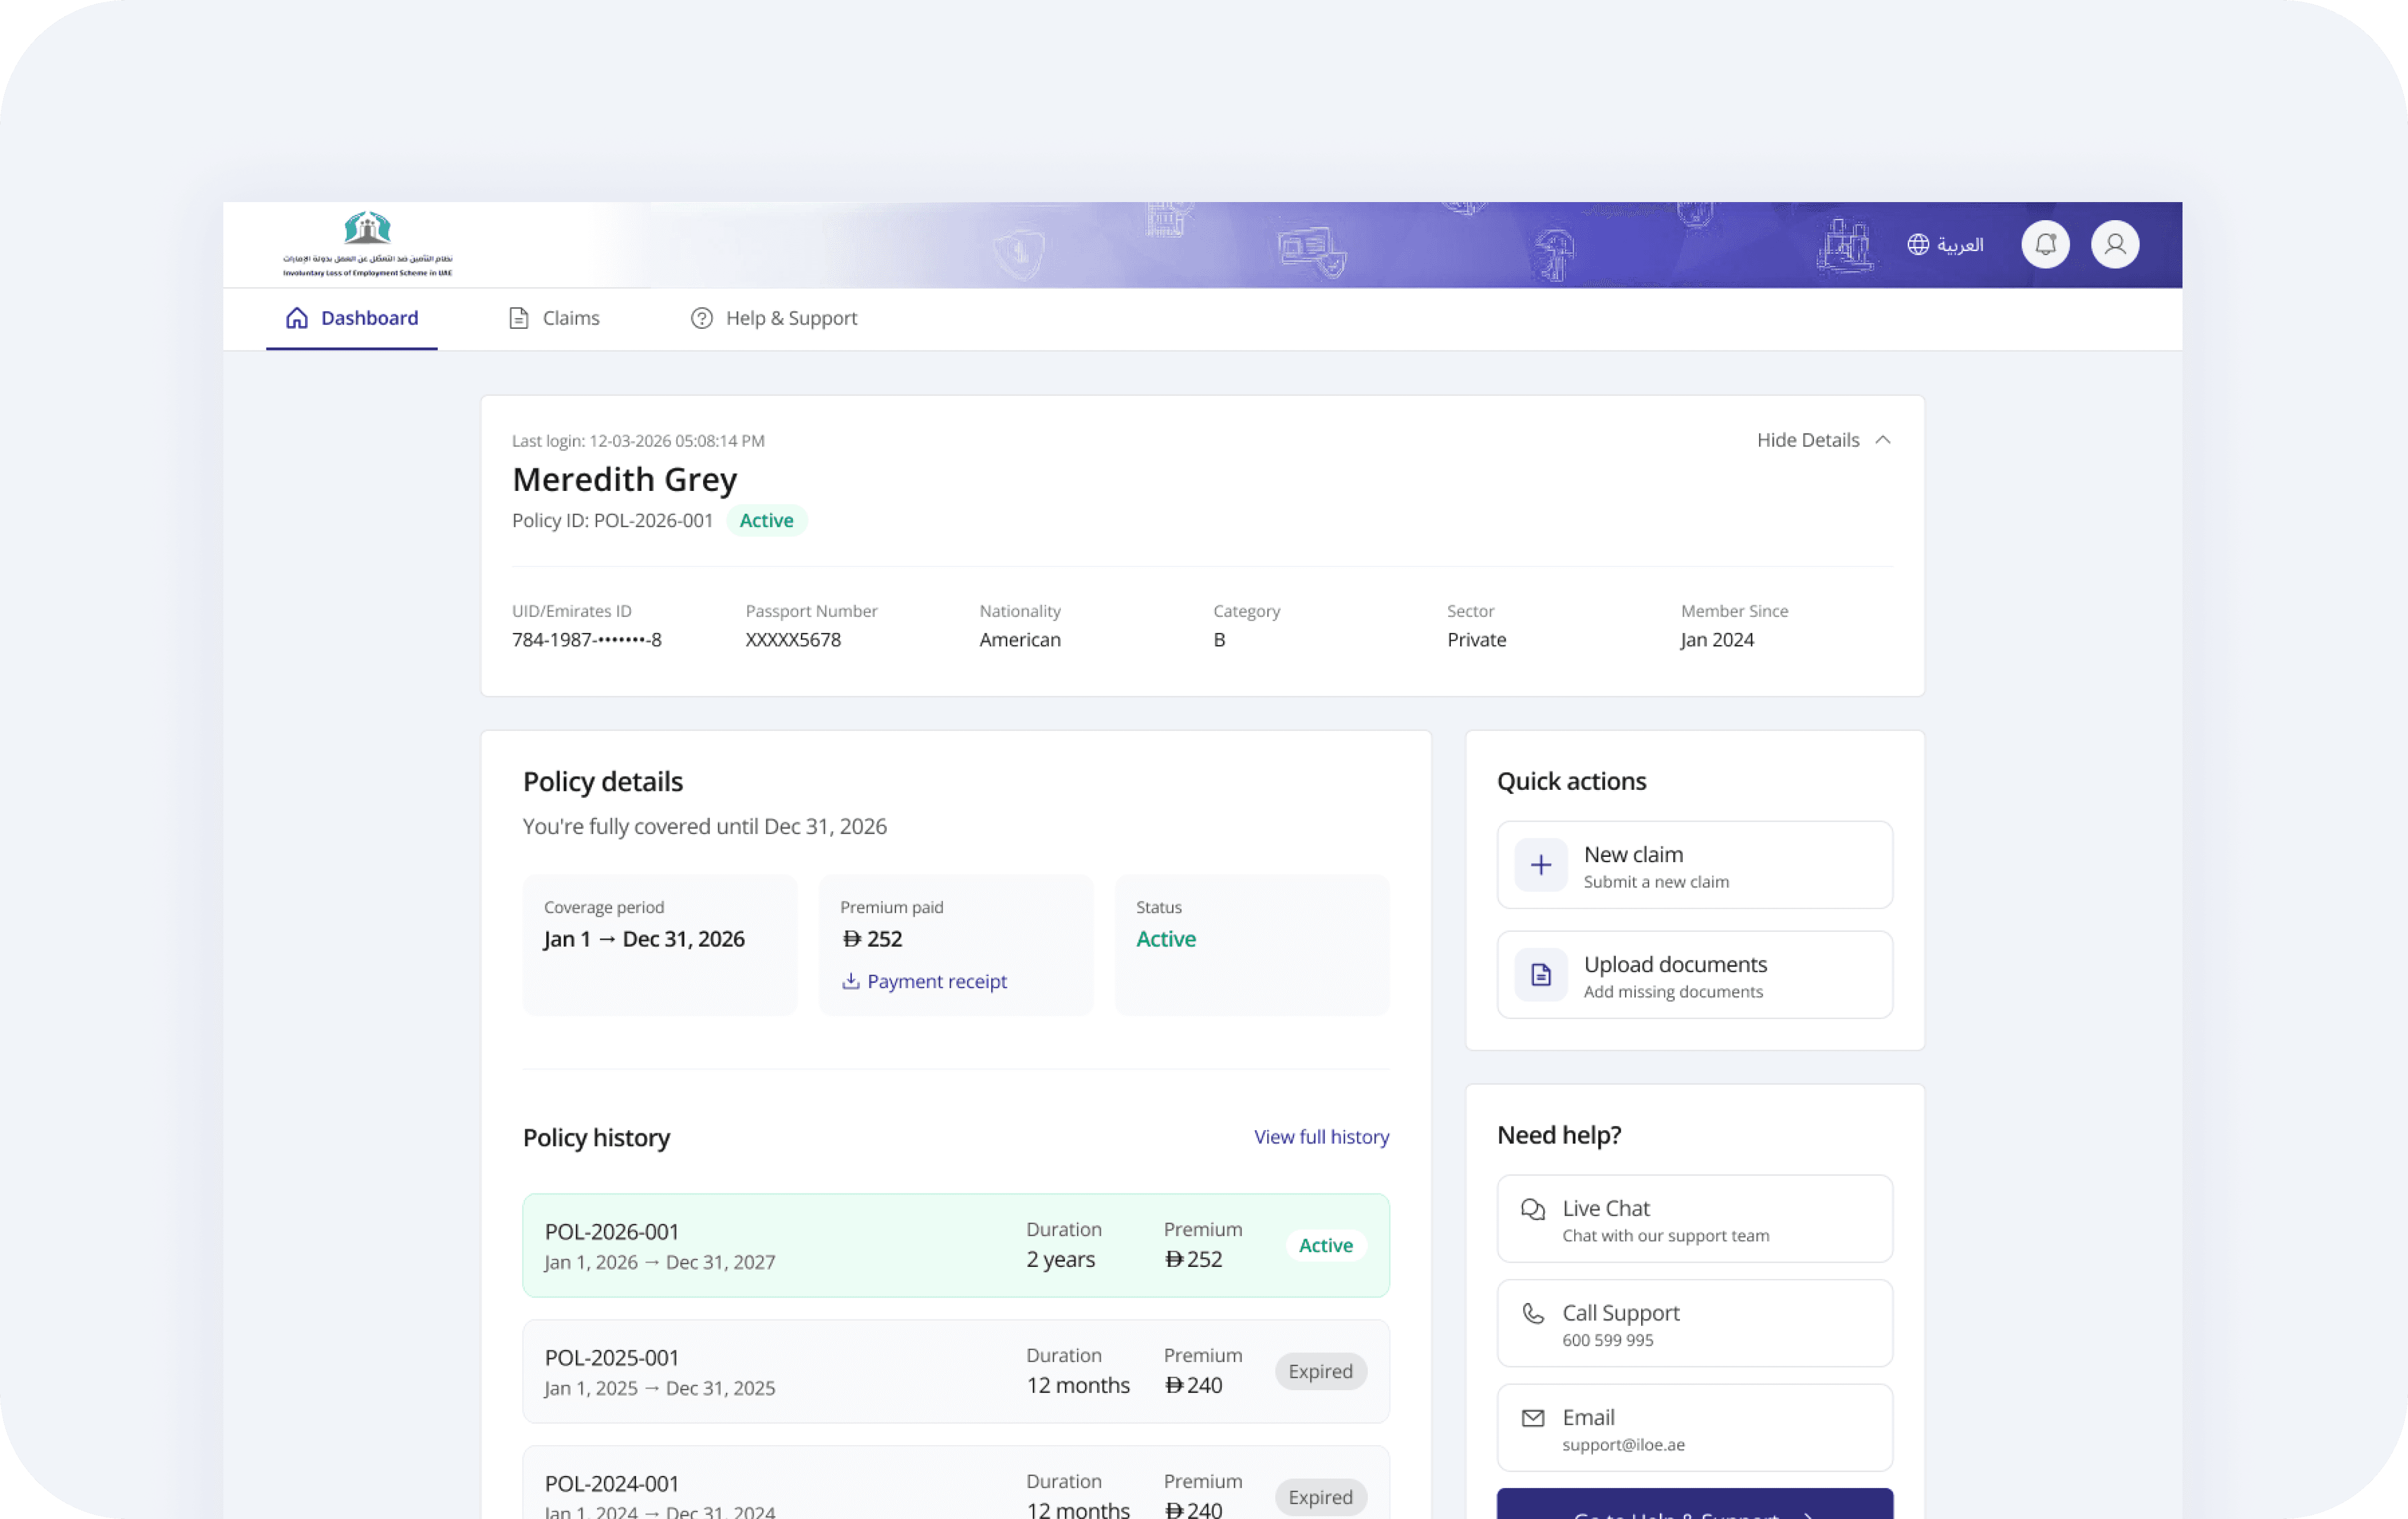Click the scheme logo in header
Viewport: 2408px width, 1519px height.
pos(367,244)
